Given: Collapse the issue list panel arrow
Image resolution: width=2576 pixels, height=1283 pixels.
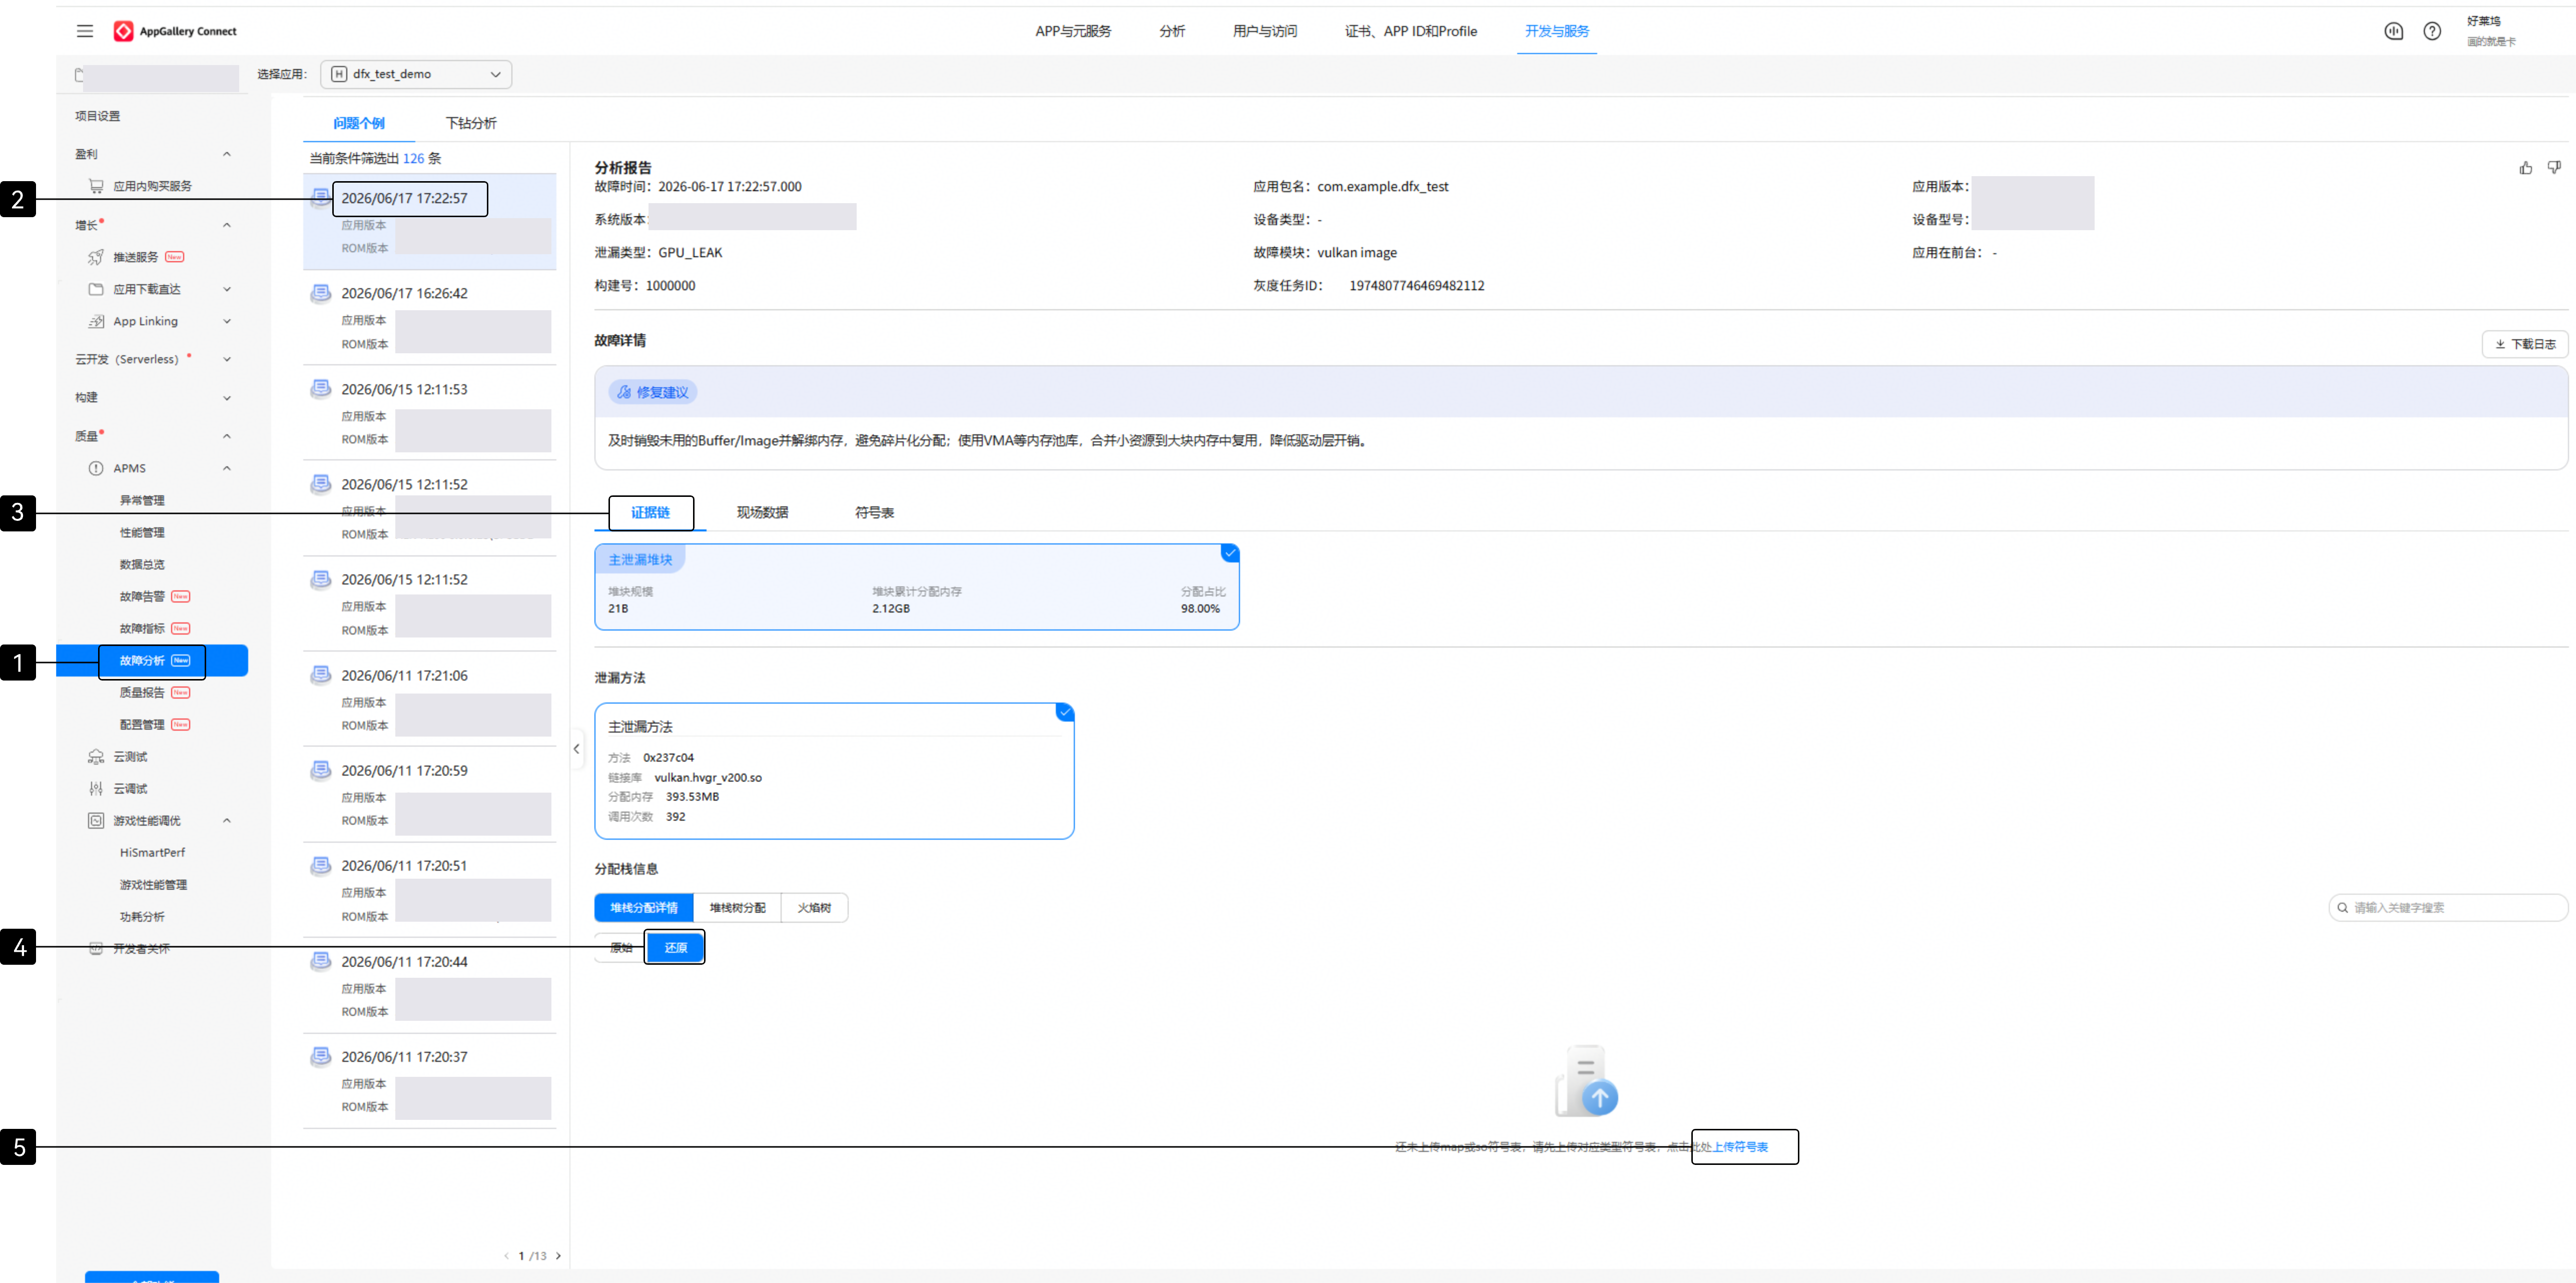Looking at the screenshot, I should point(577,749).
